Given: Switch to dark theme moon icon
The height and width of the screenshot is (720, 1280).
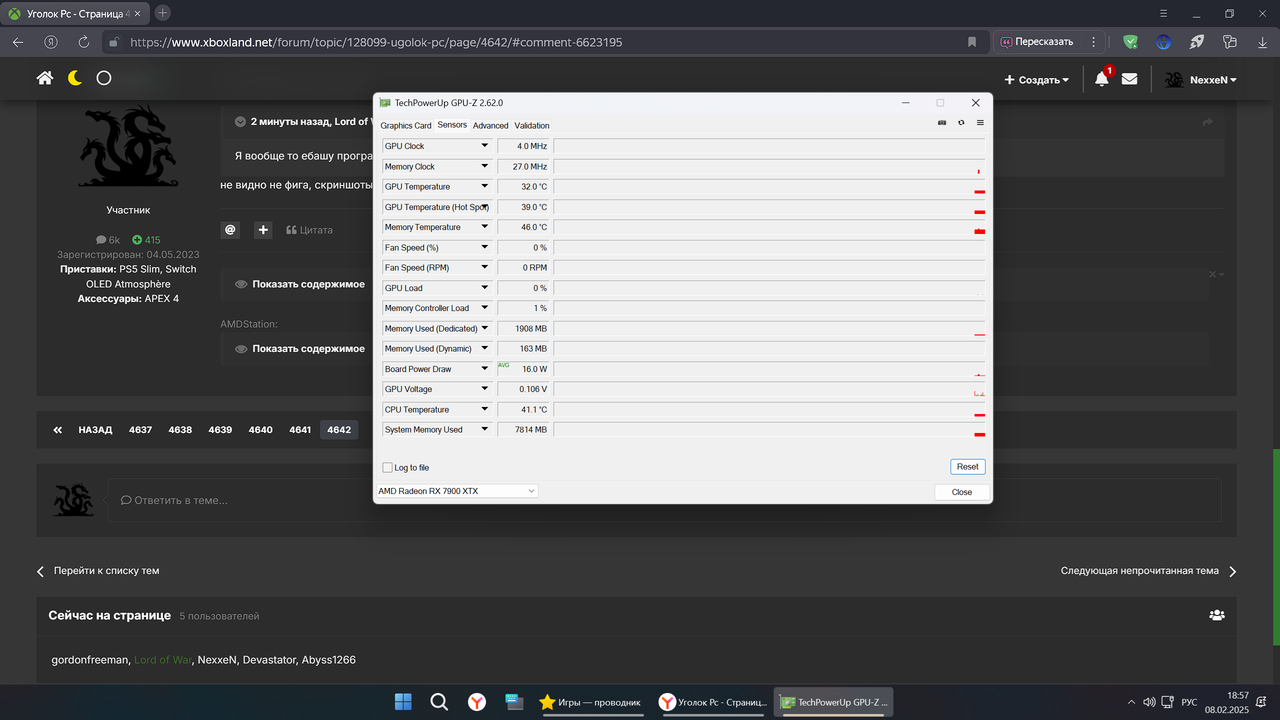Looking at the screenshot, I should pyautogui.click(x=75, y=78).
